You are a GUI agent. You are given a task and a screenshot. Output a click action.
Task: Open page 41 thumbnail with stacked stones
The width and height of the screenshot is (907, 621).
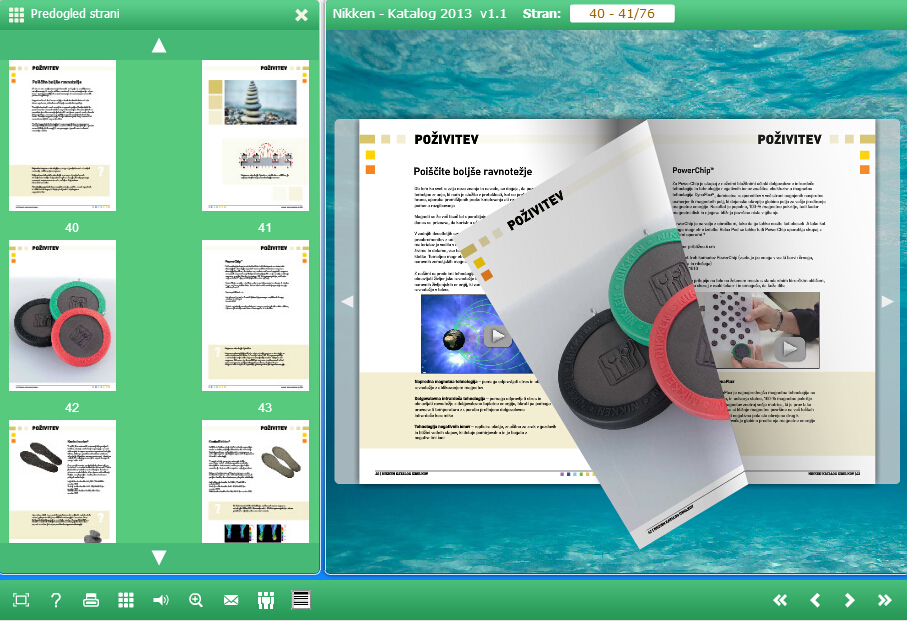255,135
